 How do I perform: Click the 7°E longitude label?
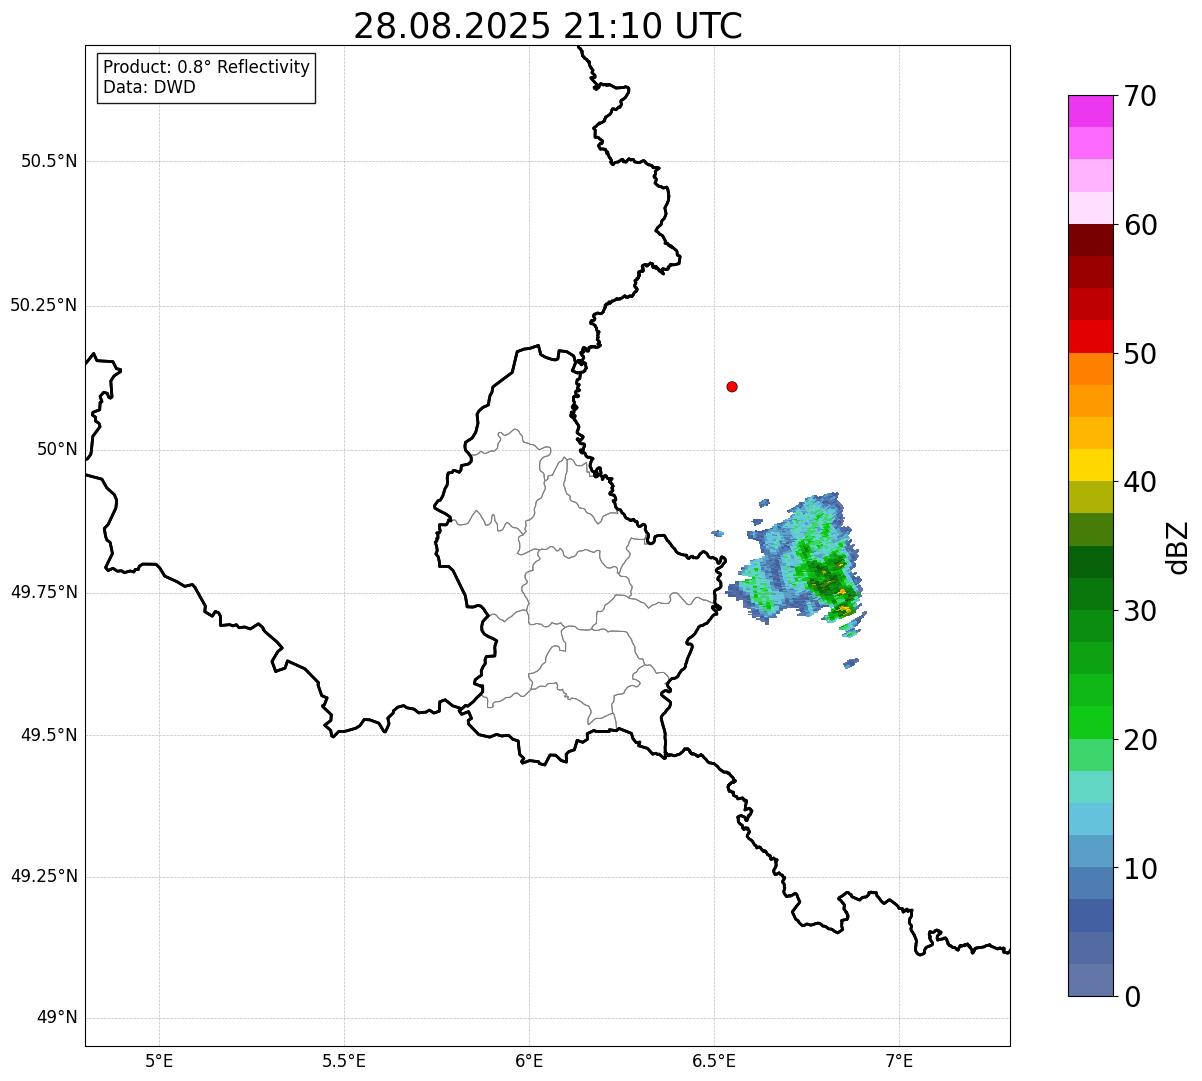(x=899, y=1060)
